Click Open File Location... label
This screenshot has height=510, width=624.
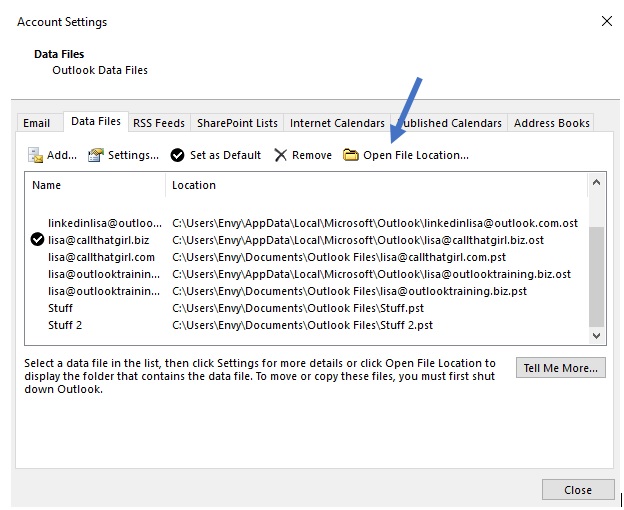point(416,155)
